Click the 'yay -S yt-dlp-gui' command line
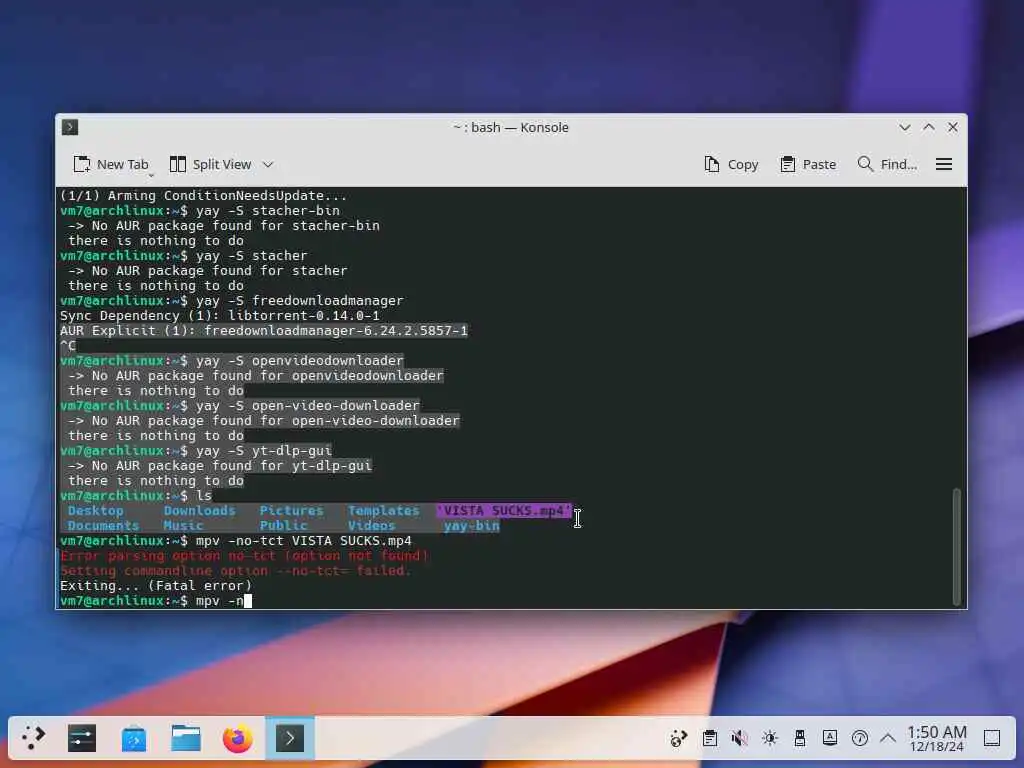 pos(196,451)
